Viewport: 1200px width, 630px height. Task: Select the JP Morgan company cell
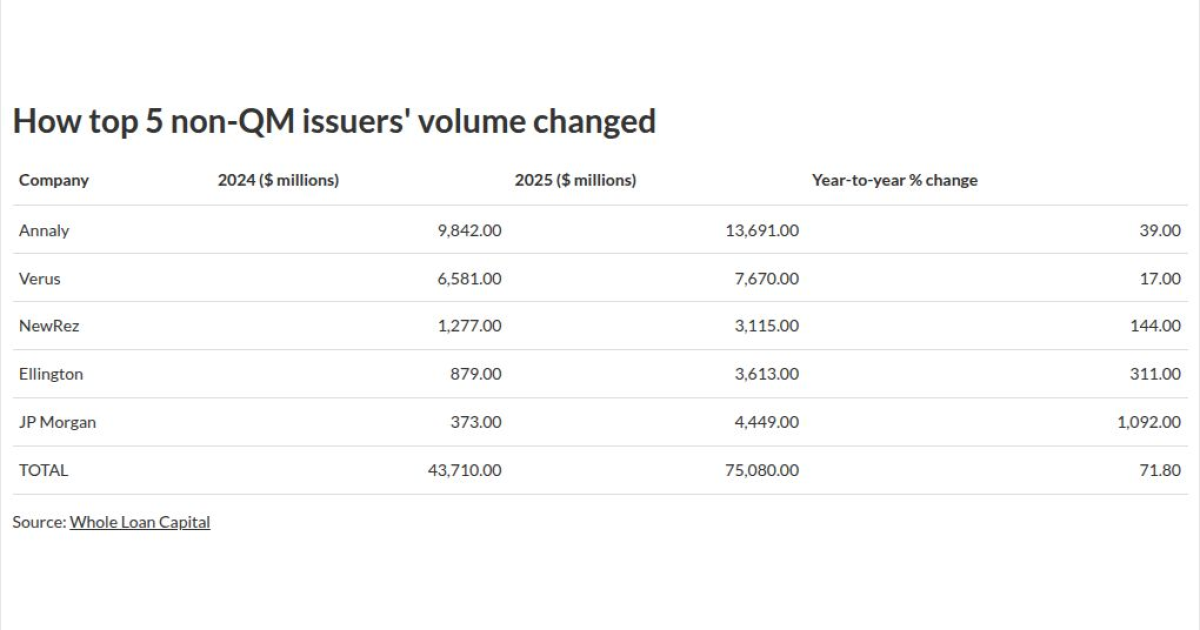tap(58, 422)
